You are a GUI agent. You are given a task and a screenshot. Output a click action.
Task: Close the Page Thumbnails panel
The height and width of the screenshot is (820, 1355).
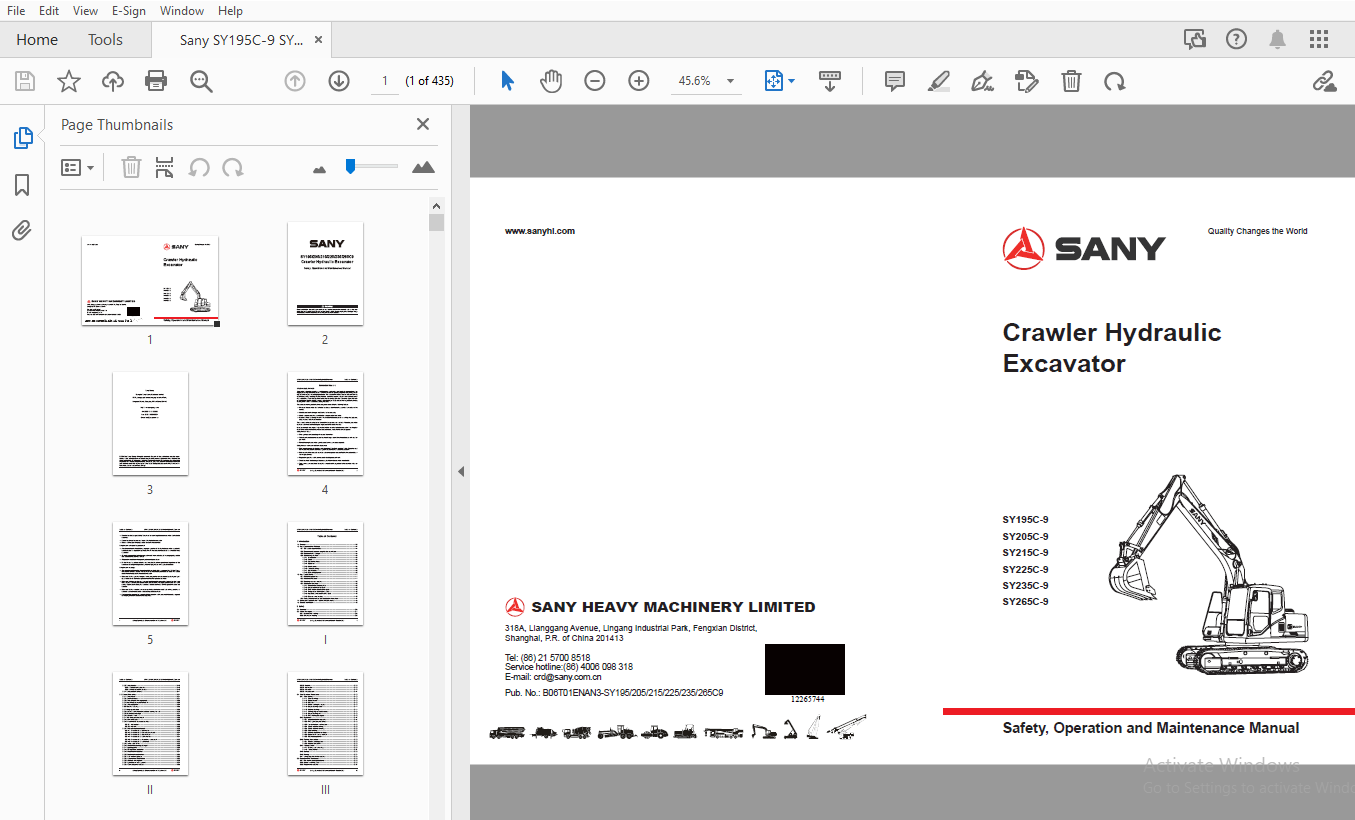[x=423, y=124]
